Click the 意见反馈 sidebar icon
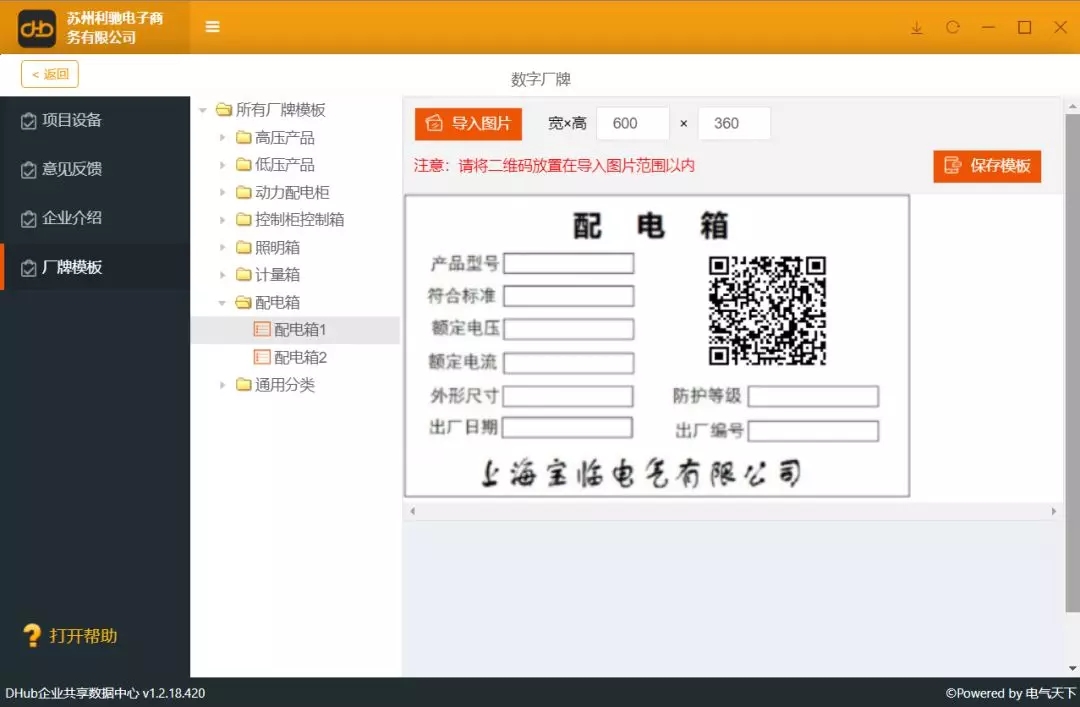Screen dimensions: 1080x707 [28, 170]
